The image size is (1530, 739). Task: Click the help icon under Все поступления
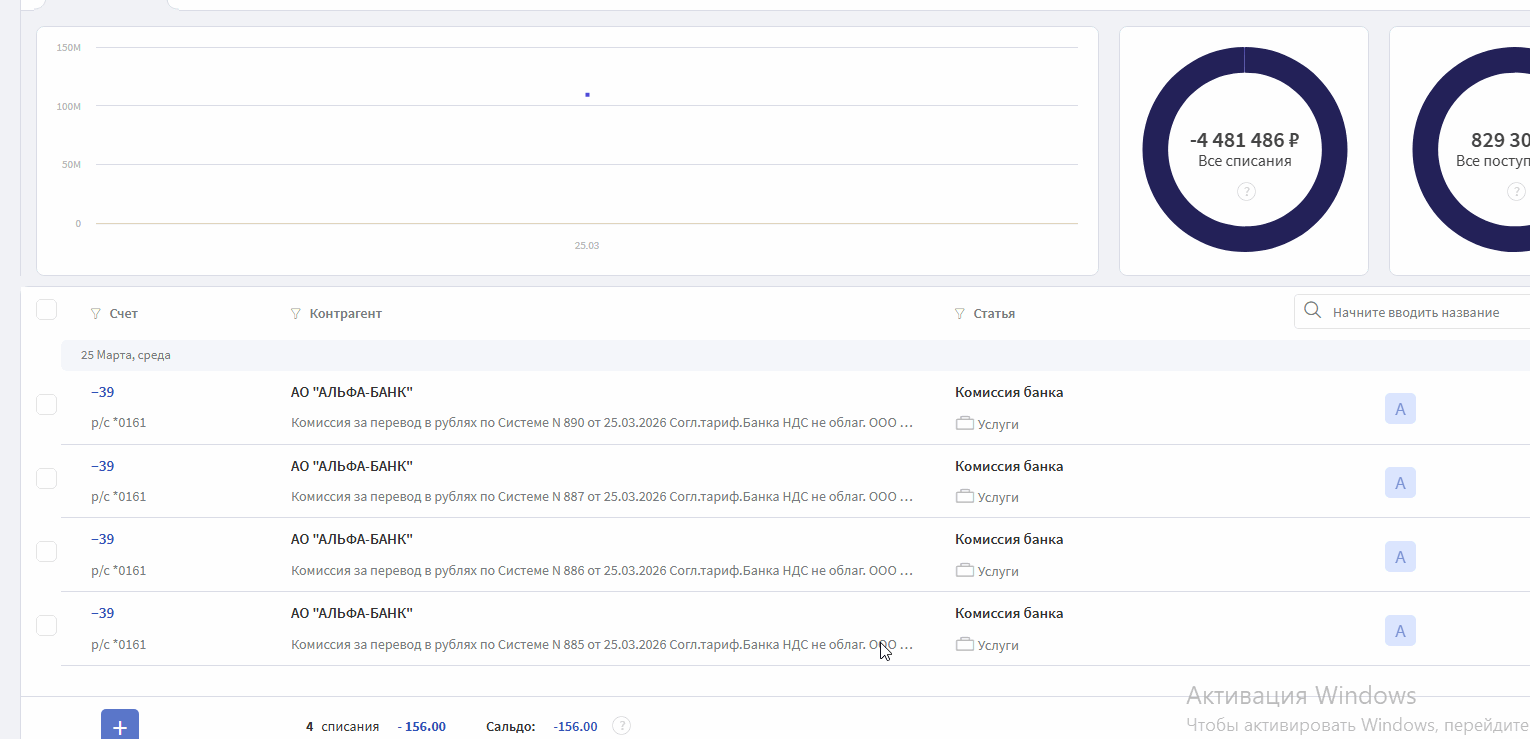tap(1516, 191)
